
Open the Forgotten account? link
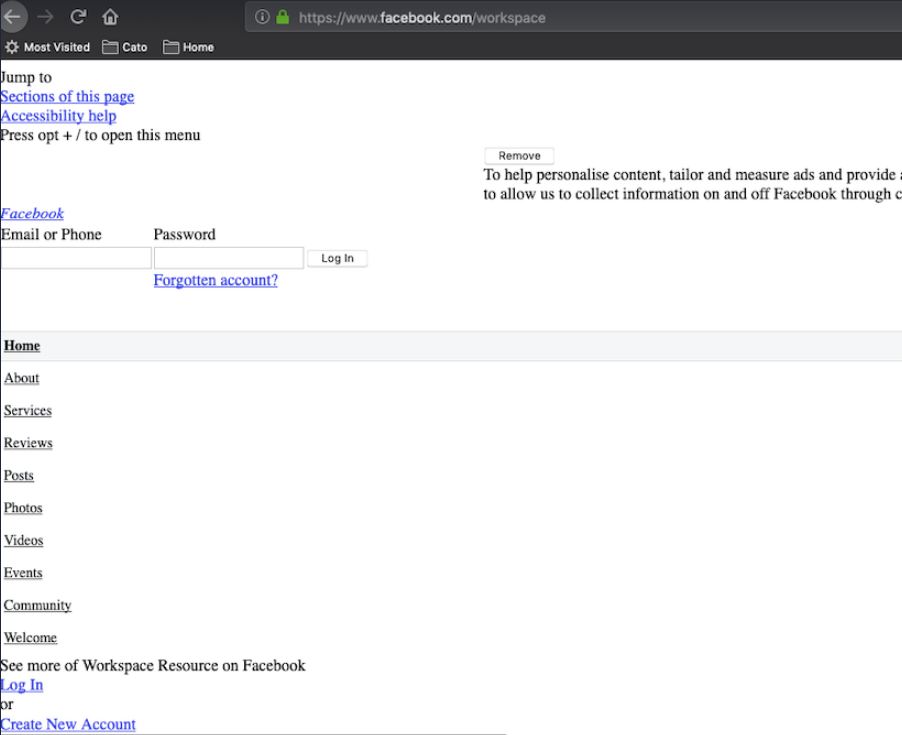[215, 280]
